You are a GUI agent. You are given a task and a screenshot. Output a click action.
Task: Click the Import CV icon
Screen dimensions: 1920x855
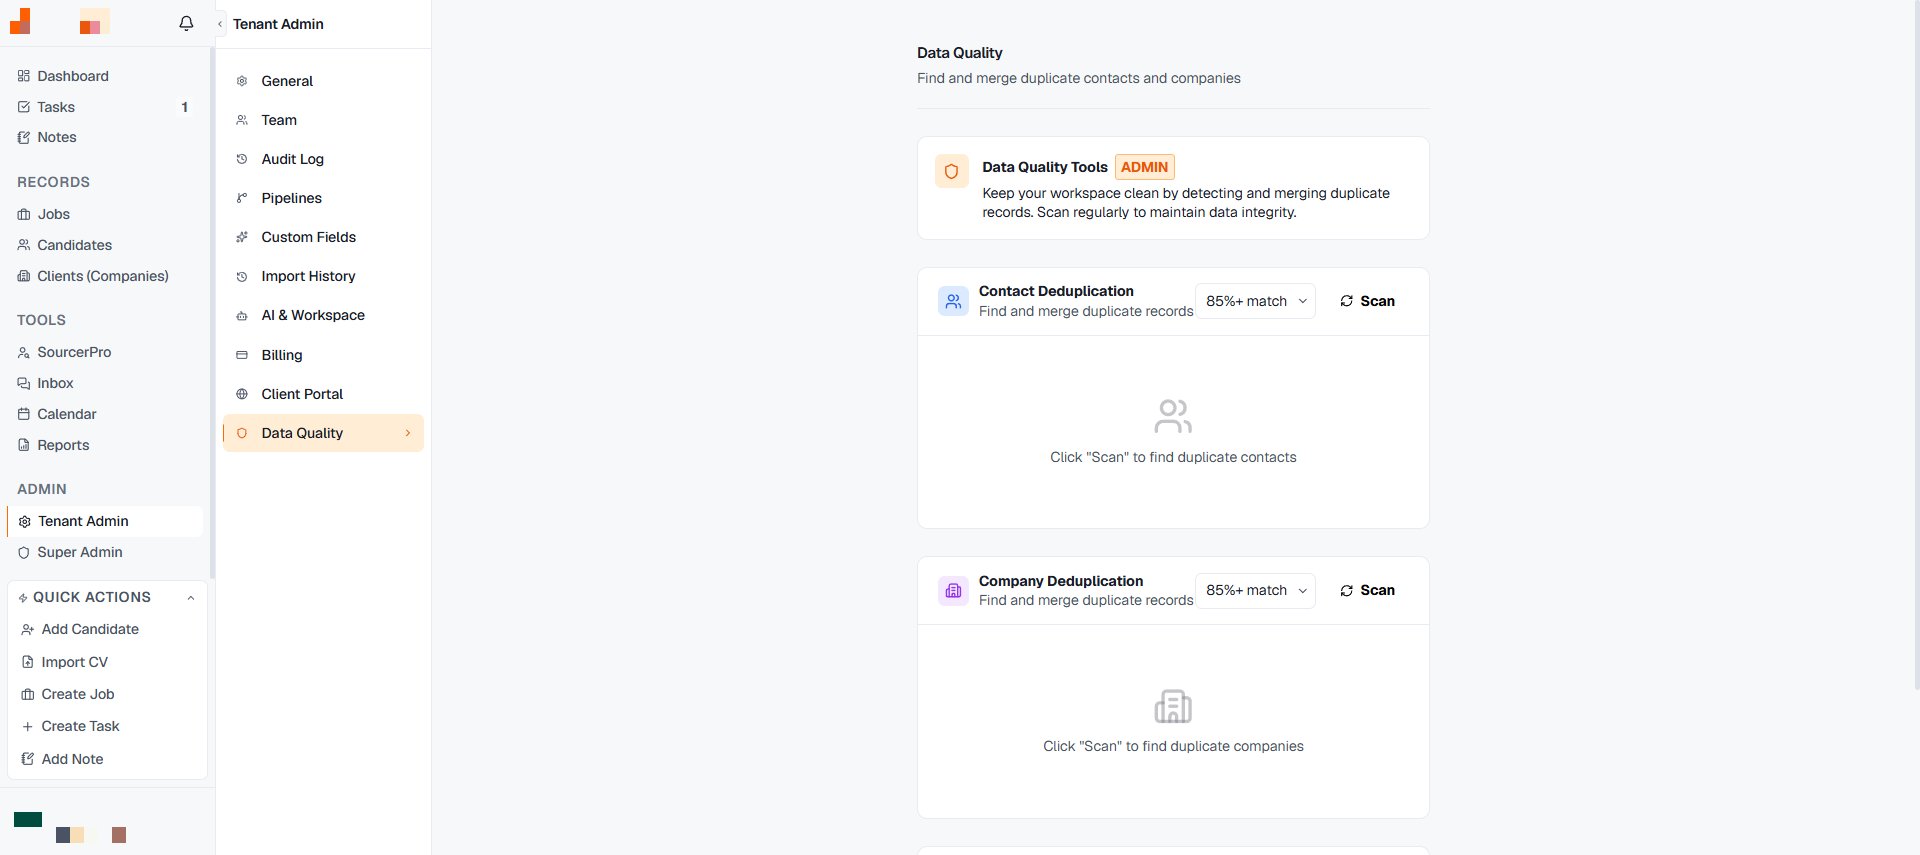coord(28,662)
